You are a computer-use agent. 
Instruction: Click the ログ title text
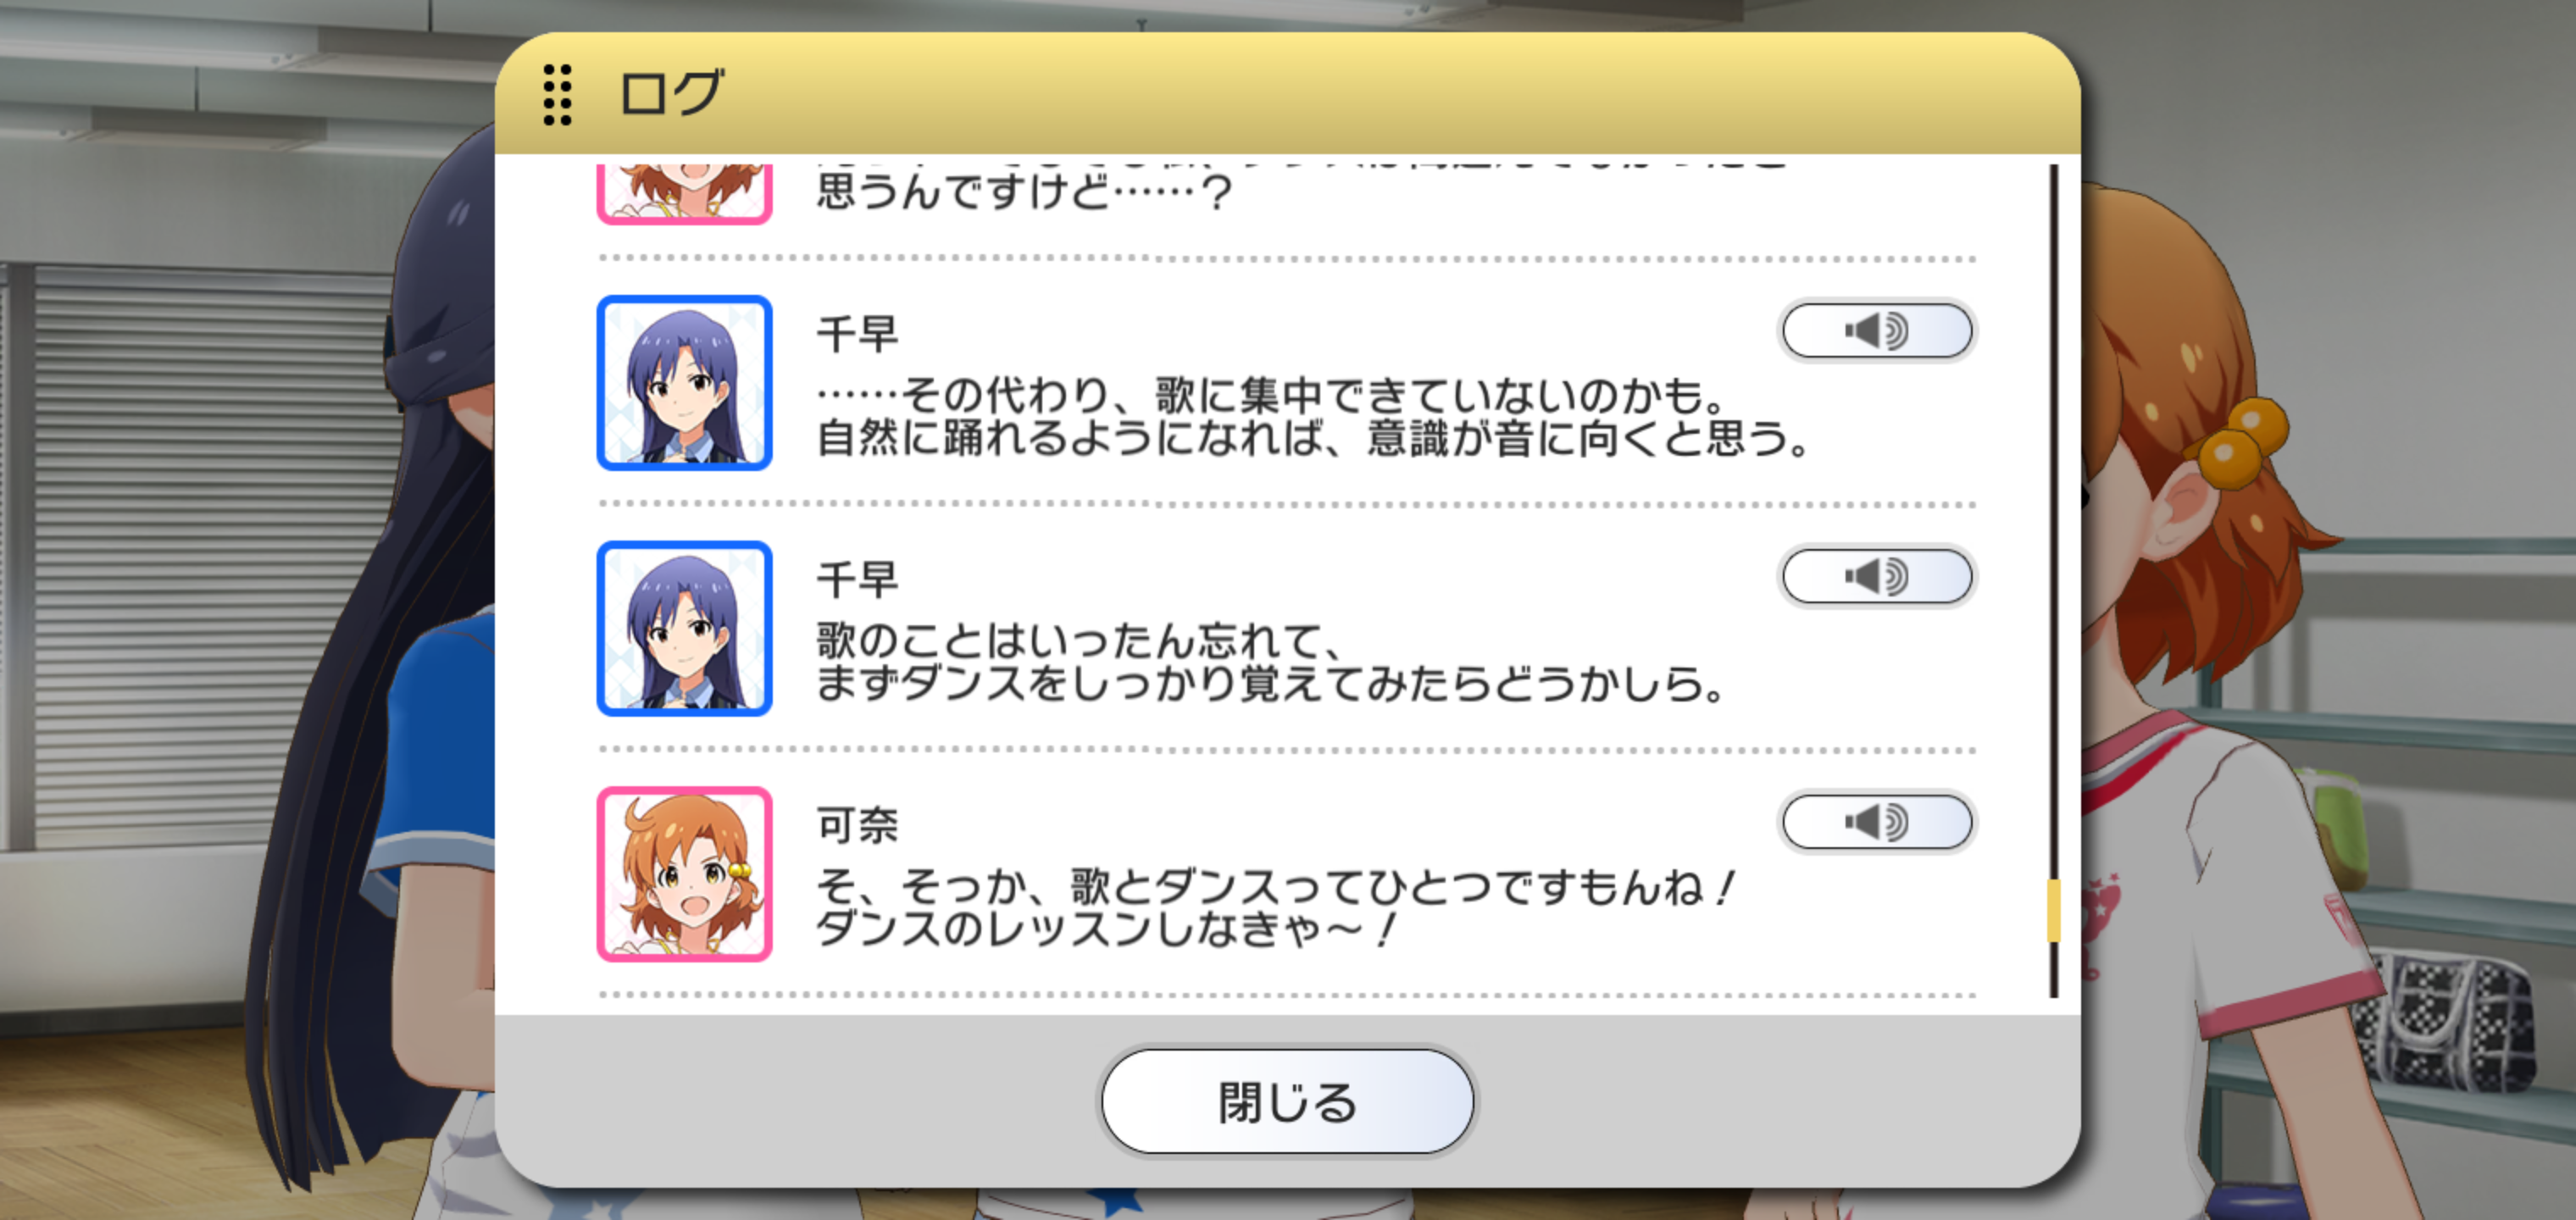point(671,94)
